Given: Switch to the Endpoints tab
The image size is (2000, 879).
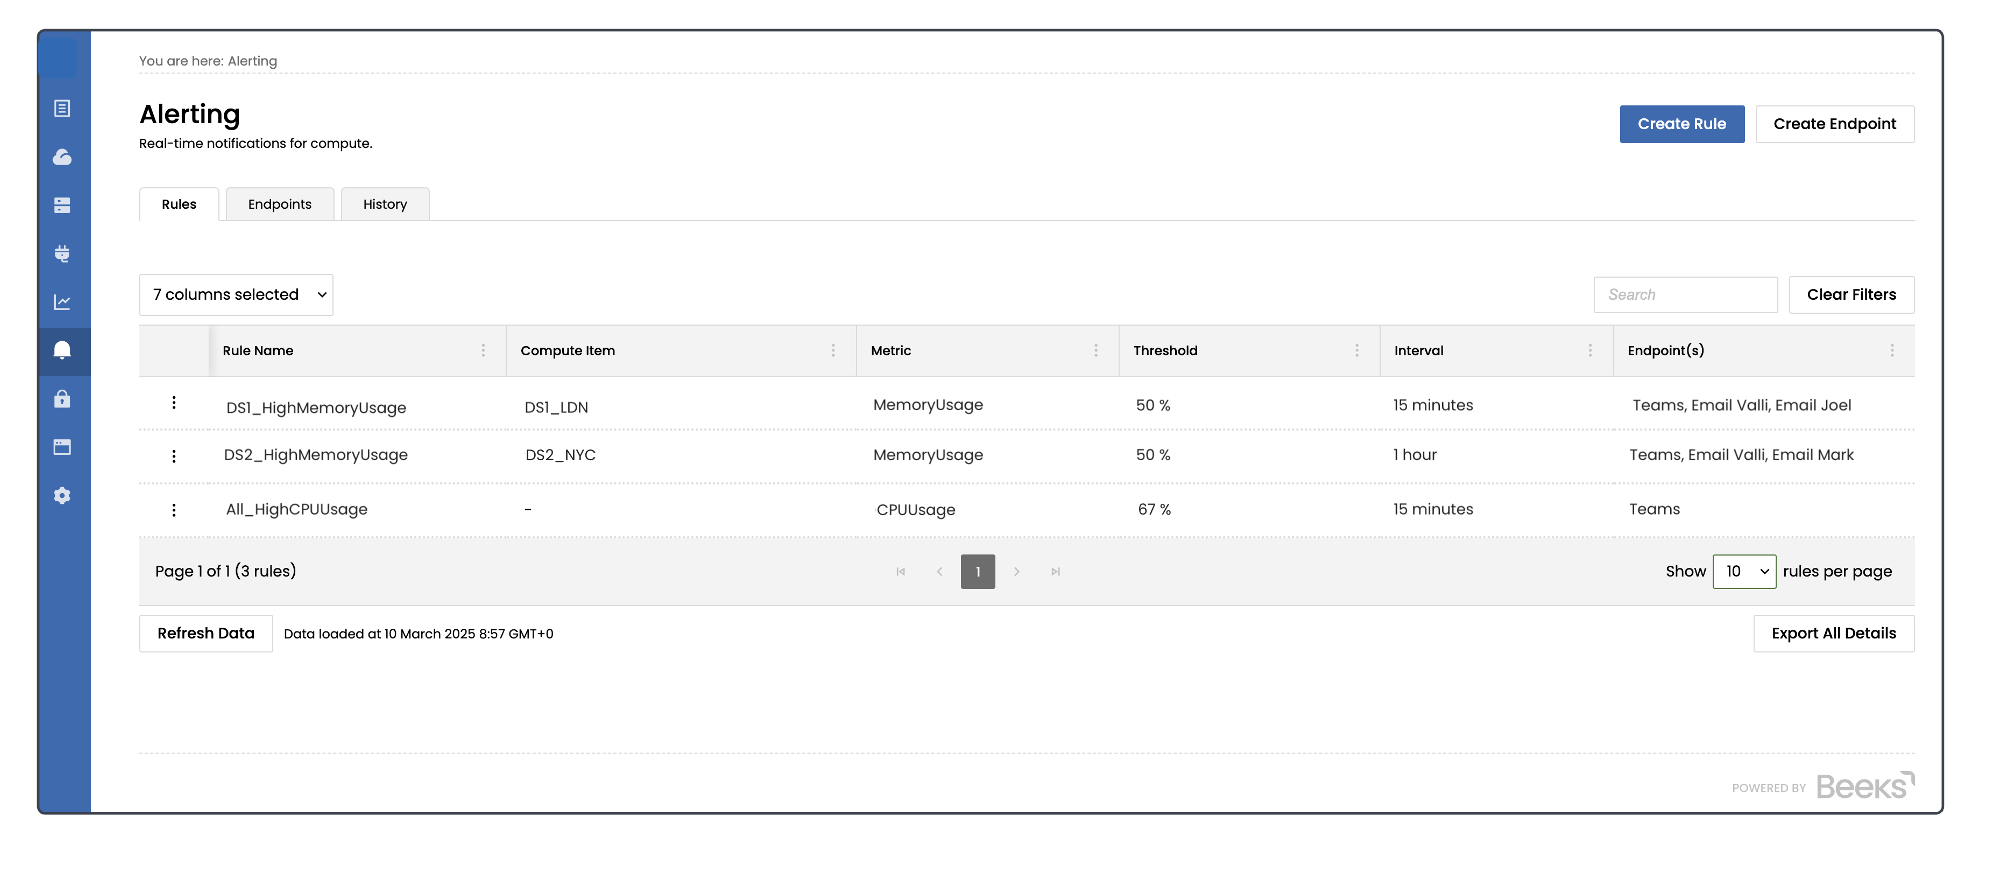Looking at the screenshot, I should [x=280, y=205].
